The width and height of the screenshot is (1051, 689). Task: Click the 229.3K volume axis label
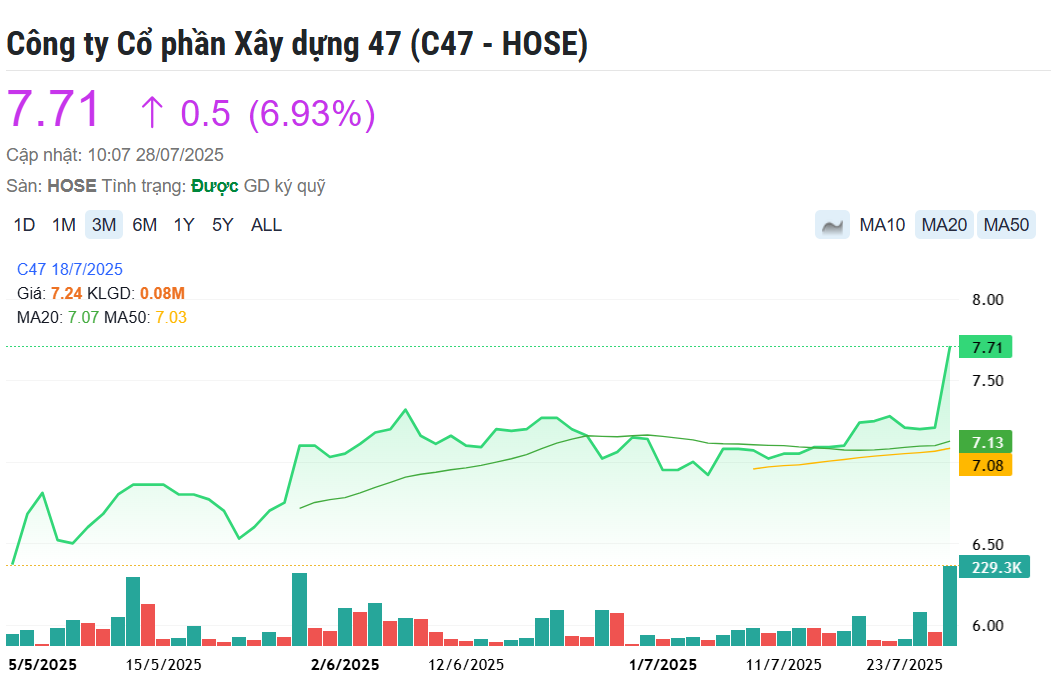click(x=994, y=567)
